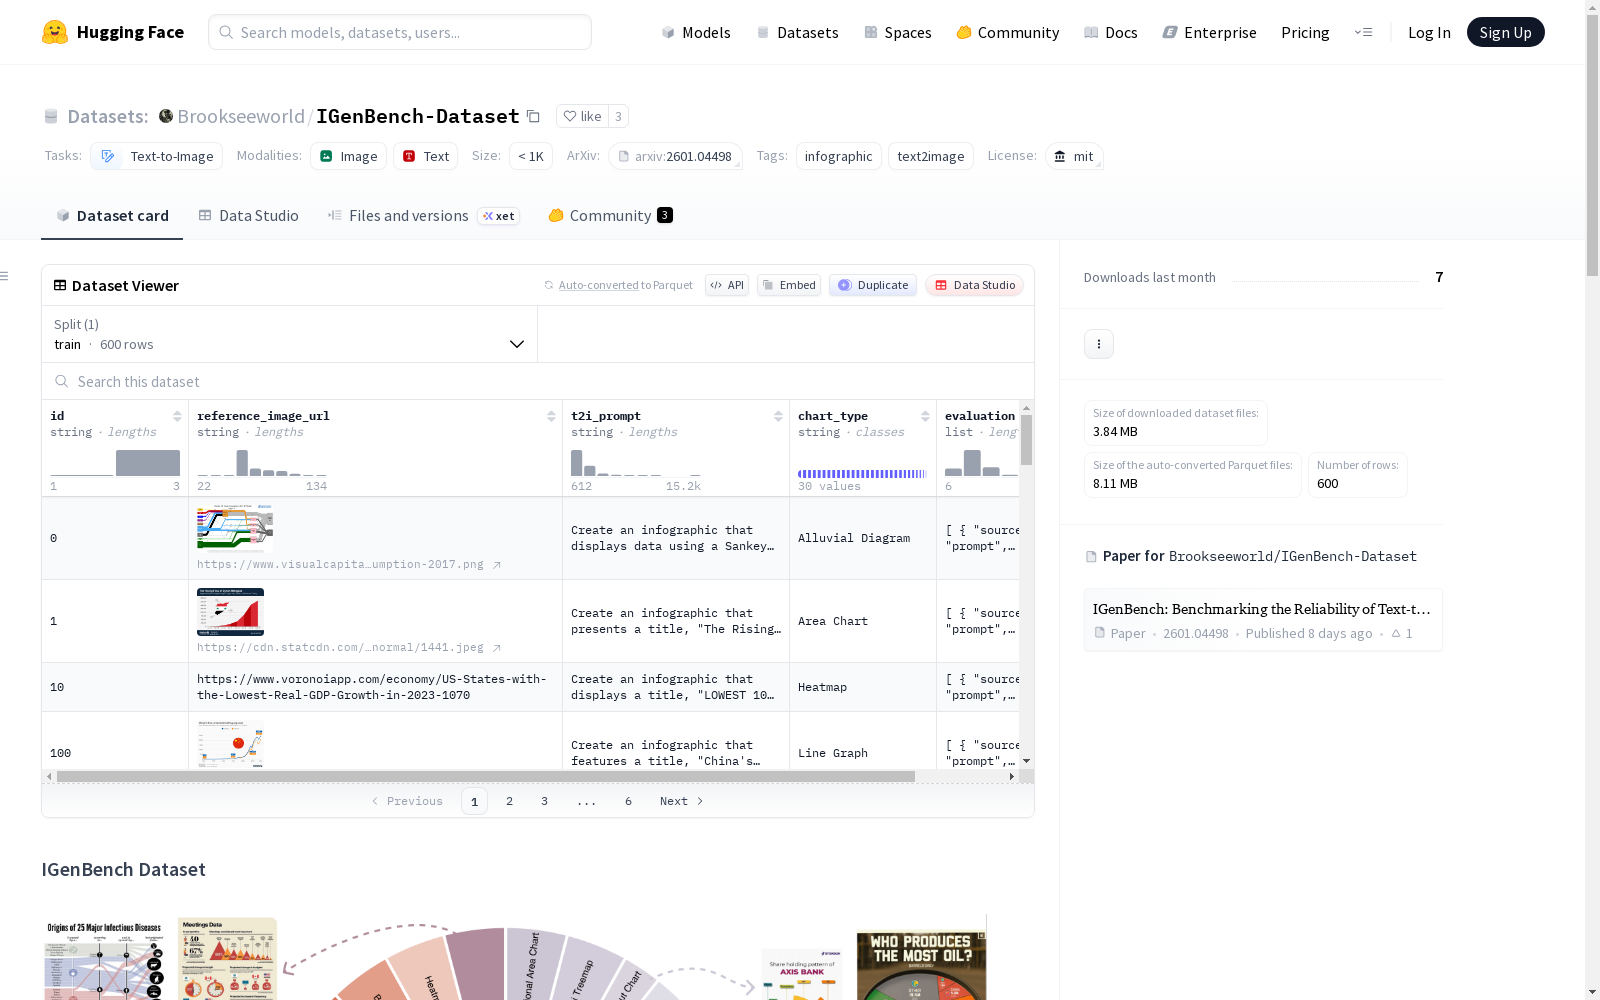The height and width of the screenshot is (1000, 1600).
Task: Open the Auto-converted to Parquet link
Action: coord(625,285)
